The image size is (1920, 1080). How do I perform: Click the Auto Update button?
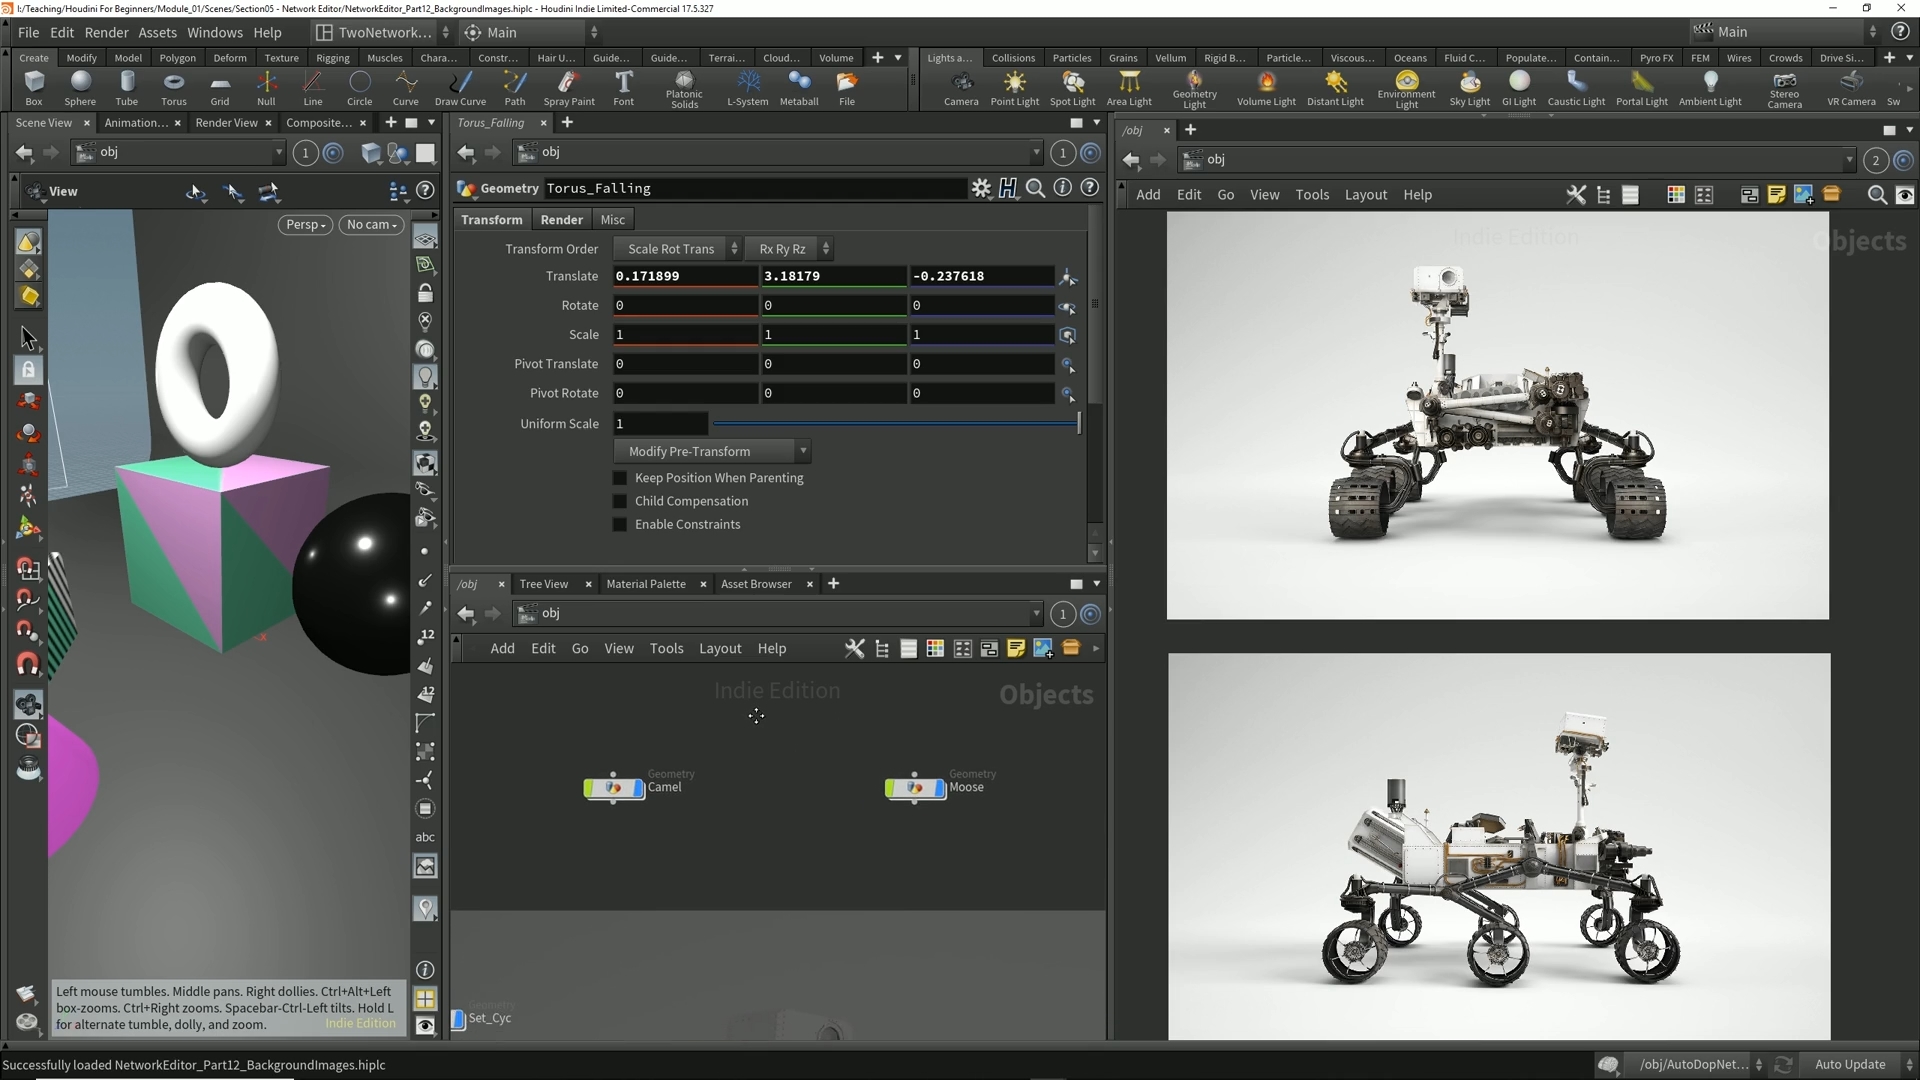[1849, 1064]
